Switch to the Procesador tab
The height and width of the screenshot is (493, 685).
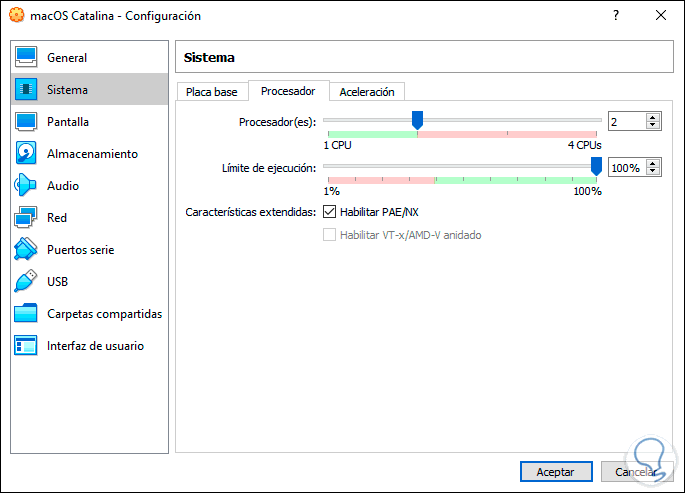[x=288, y=91]
